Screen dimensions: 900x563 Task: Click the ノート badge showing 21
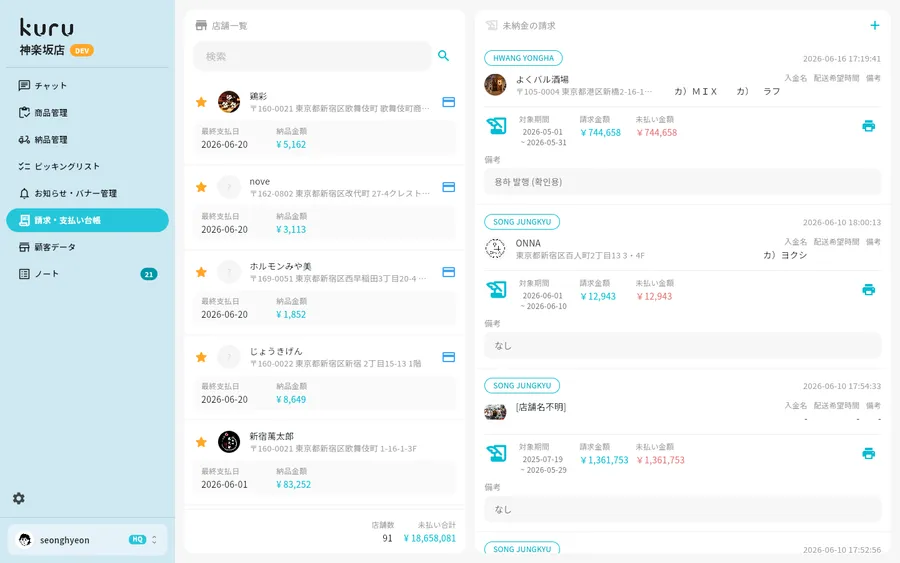[x=149, y=274]
